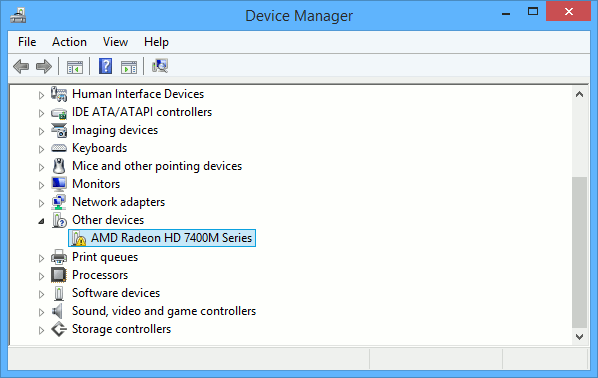Select IDE ATA/ATAPI controllers label

pyautogui.click(x=142, y=112)
